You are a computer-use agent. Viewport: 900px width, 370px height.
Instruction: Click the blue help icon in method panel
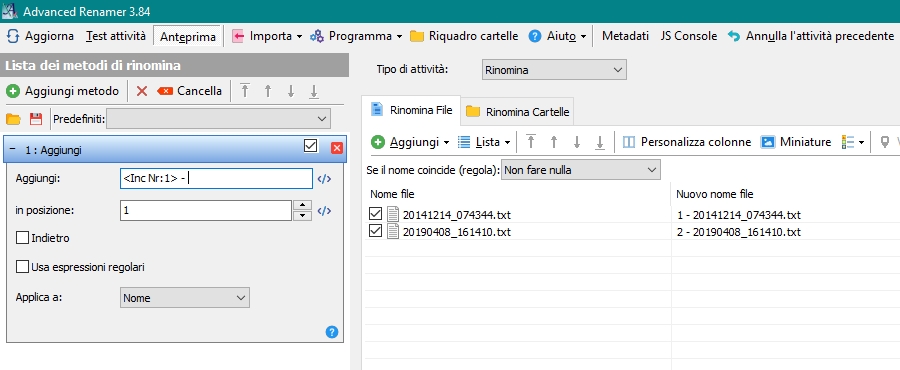click(x=332, y=332)
